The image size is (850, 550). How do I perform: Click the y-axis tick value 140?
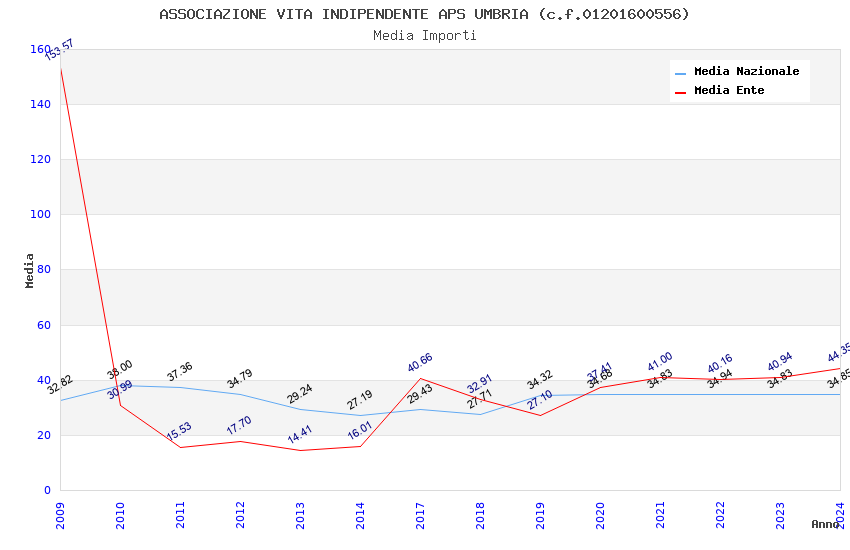(40, 104)
